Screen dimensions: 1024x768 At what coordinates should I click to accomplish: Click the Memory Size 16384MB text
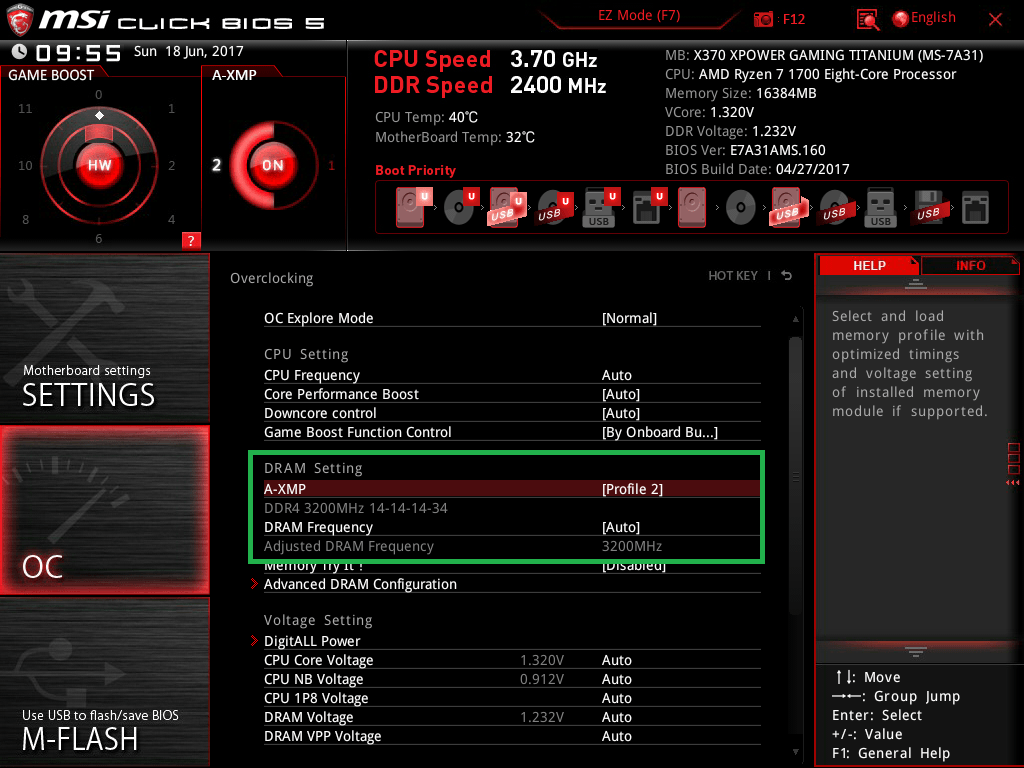coord(741,93)
